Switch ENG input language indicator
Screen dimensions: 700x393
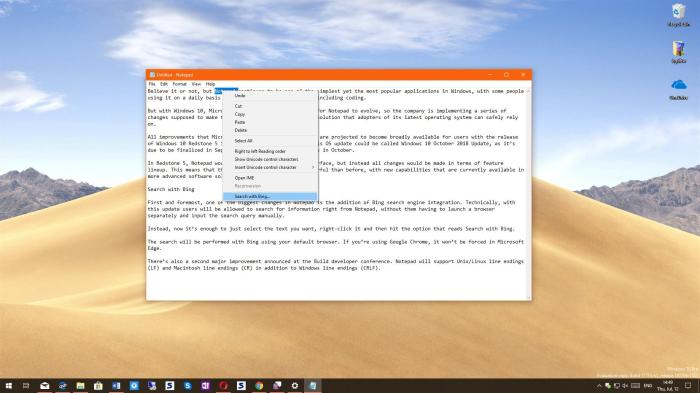[648, 386]
